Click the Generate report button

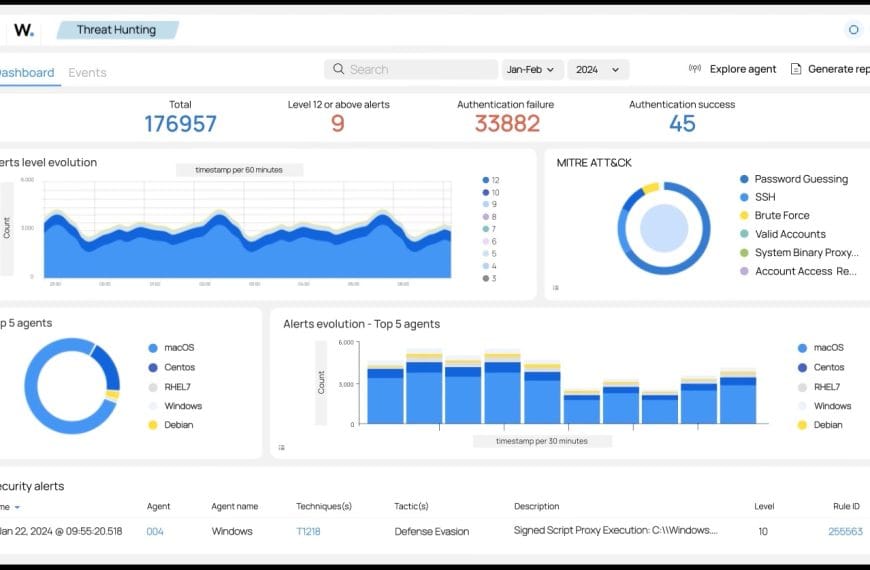click(x=830, y=69)
